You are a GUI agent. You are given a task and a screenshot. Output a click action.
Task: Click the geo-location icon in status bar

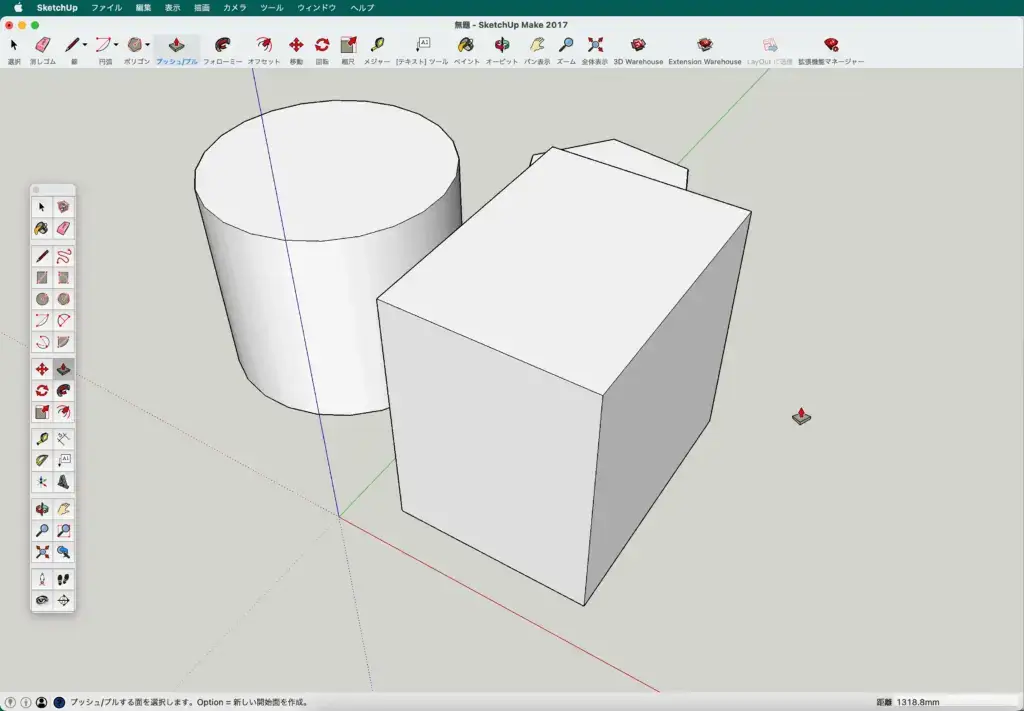10,703
